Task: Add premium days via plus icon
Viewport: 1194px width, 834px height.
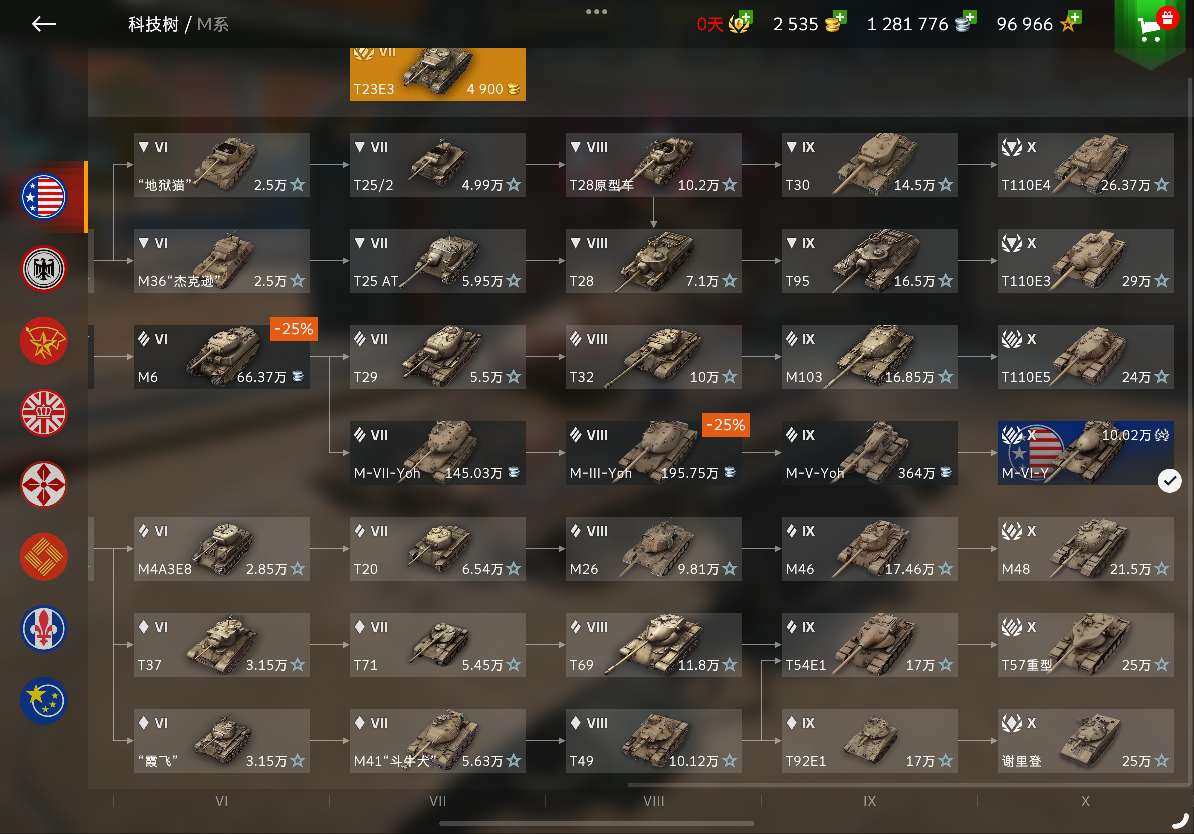Action: (745, 17)
